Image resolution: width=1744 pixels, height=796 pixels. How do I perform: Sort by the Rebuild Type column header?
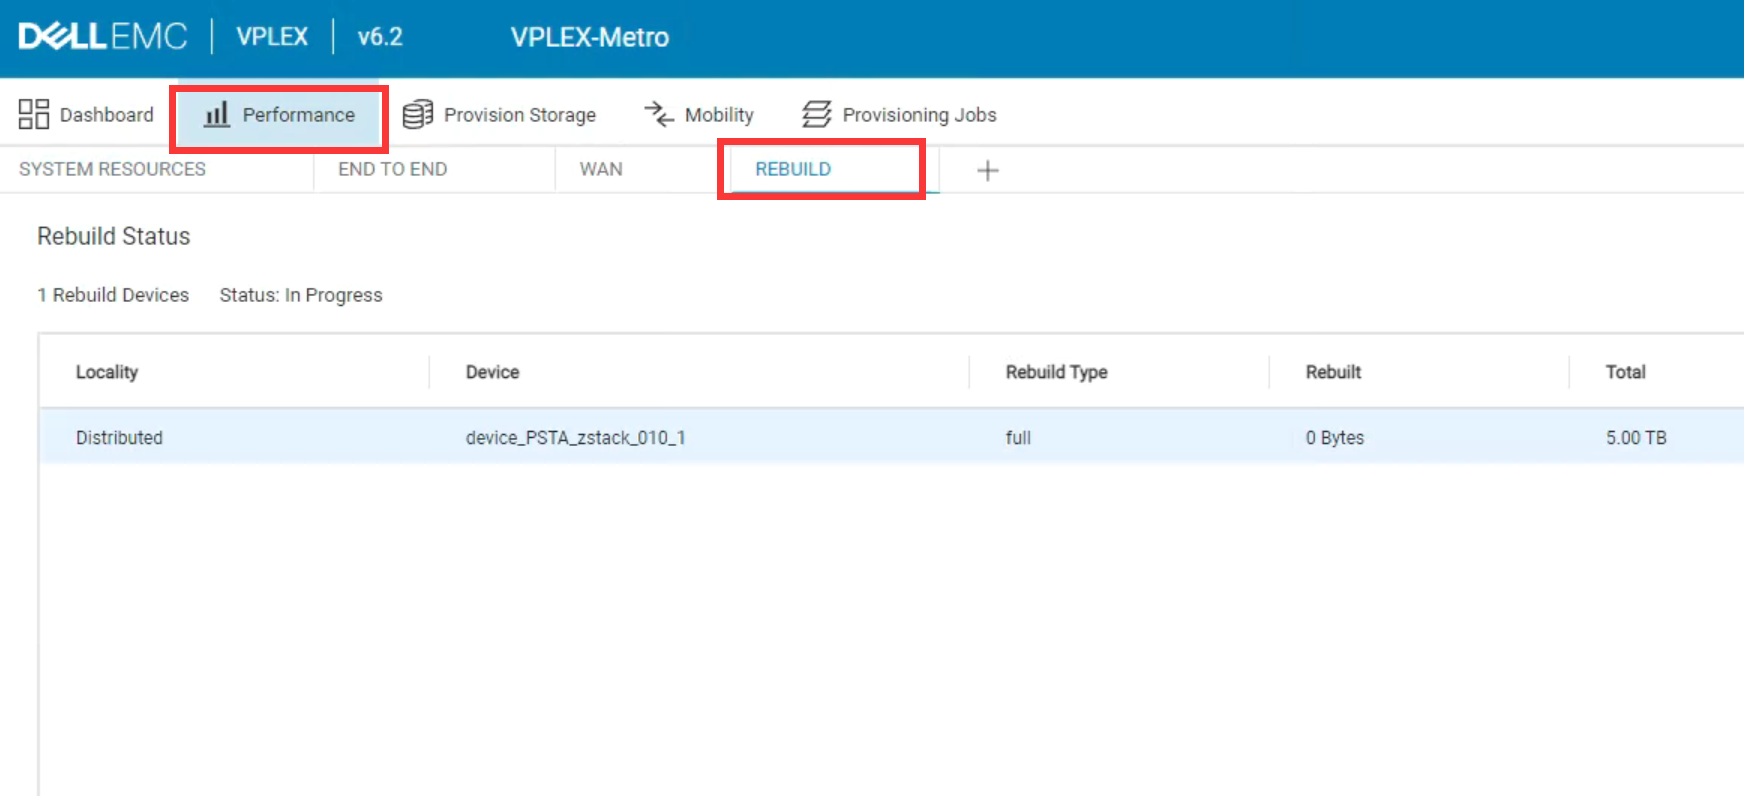pos(1056,372)
